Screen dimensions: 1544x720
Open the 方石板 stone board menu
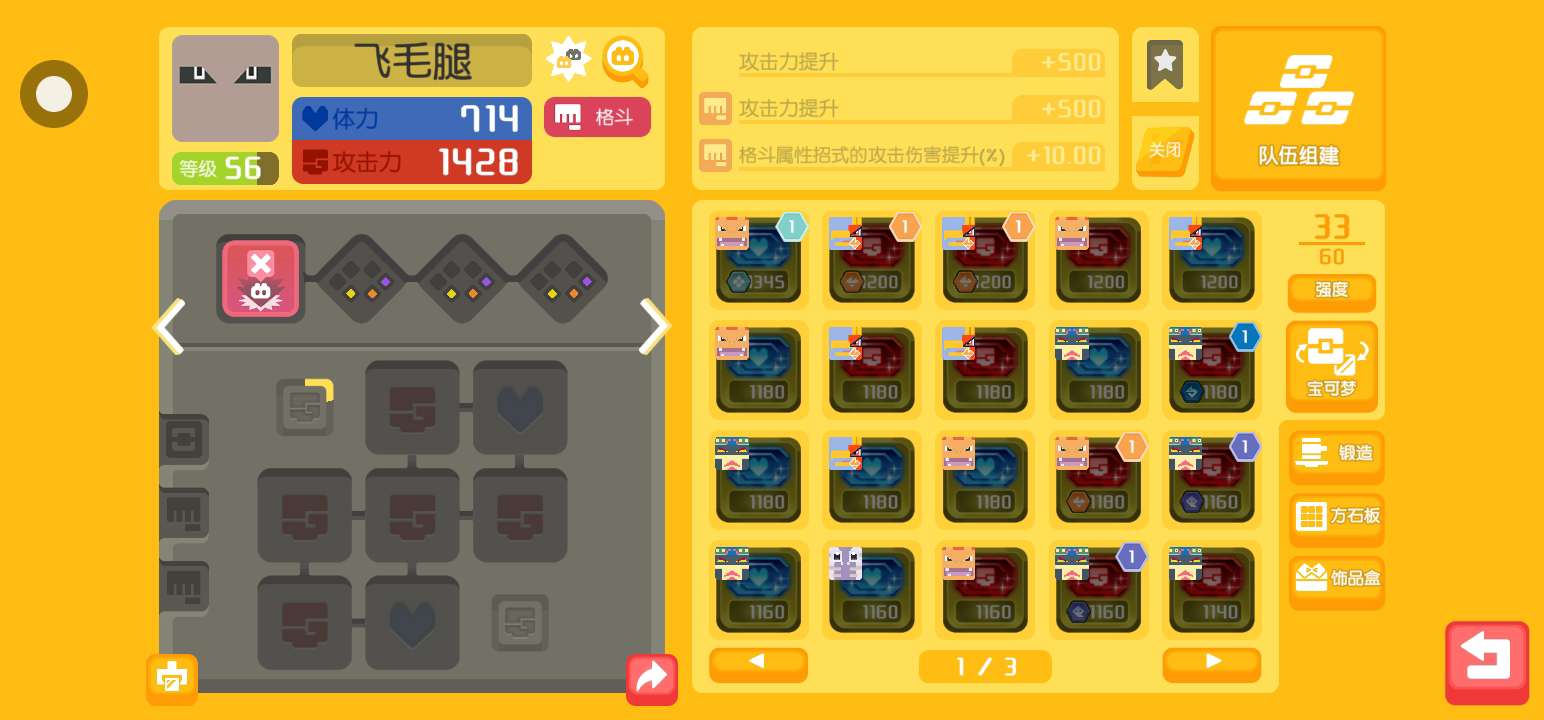click(1337, 518)
